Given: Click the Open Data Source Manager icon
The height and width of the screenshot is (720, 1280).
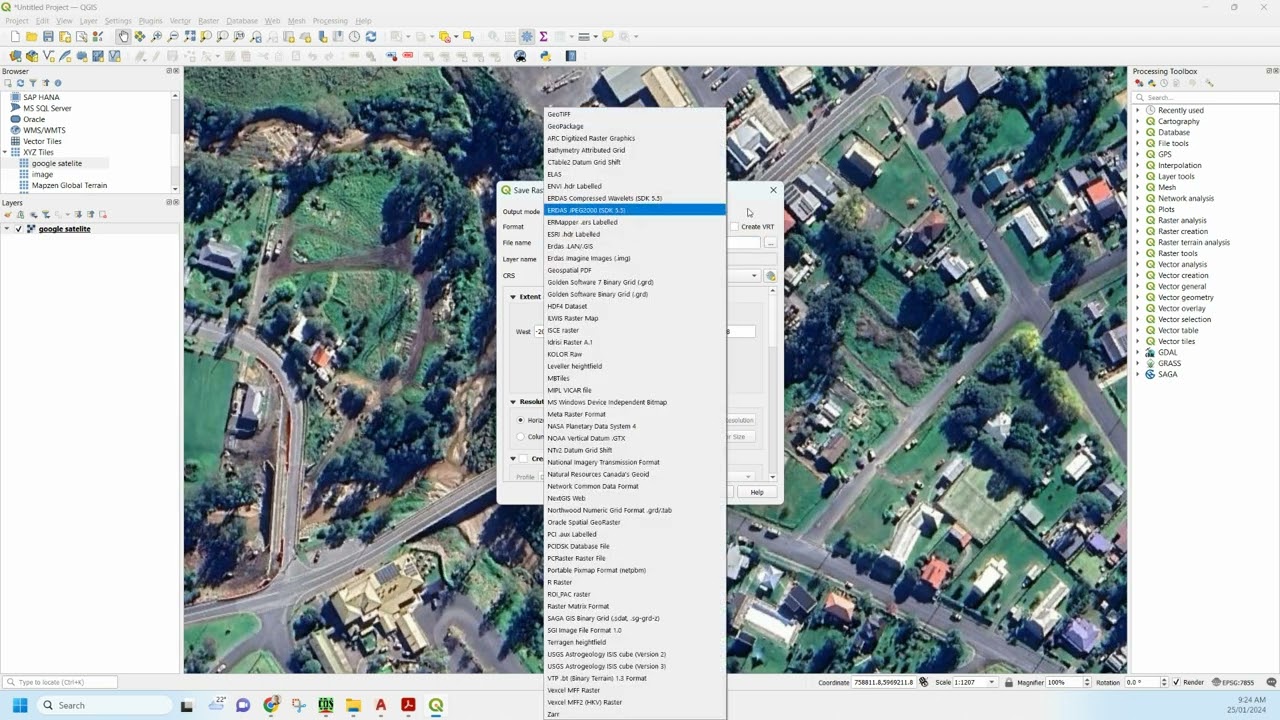Looking at the screenshot, I should 16,56.
